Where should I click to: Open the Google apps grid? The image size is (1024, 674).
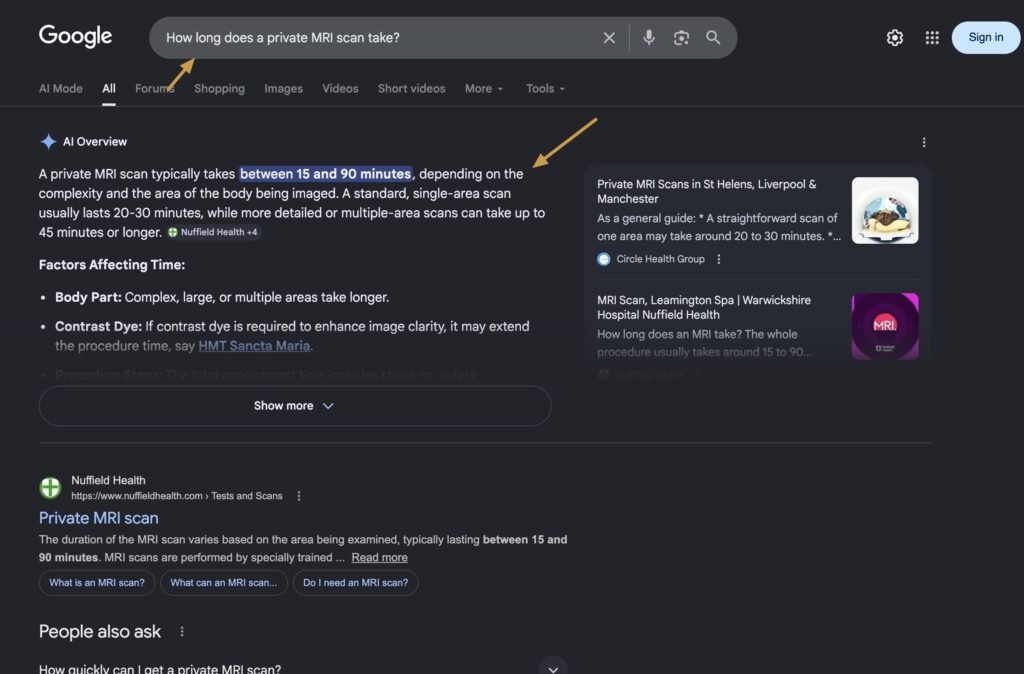click(932, 38)
